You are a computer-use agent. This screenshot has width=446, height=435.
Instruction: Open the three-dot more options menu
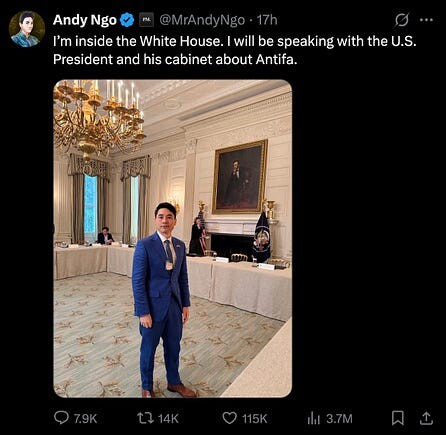426,20
